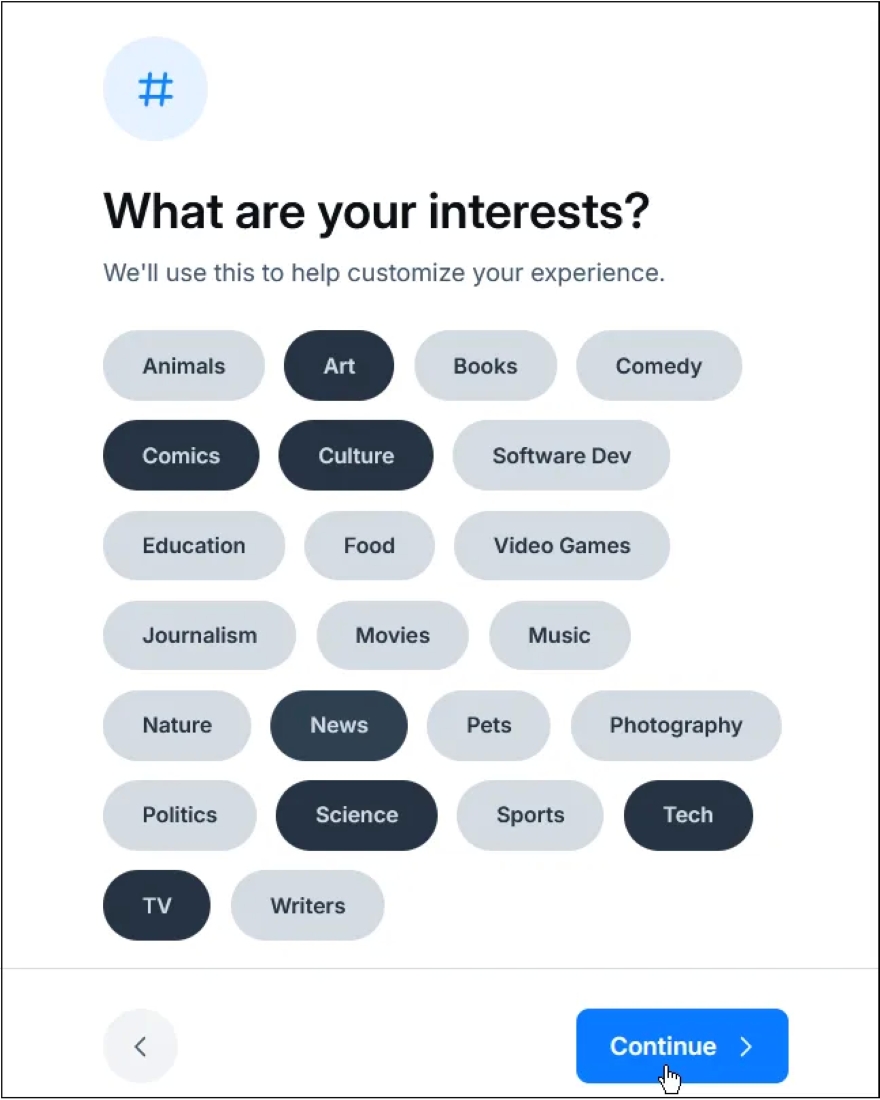
Task: Pick the Journalism interest
Action: pos(199,636)
